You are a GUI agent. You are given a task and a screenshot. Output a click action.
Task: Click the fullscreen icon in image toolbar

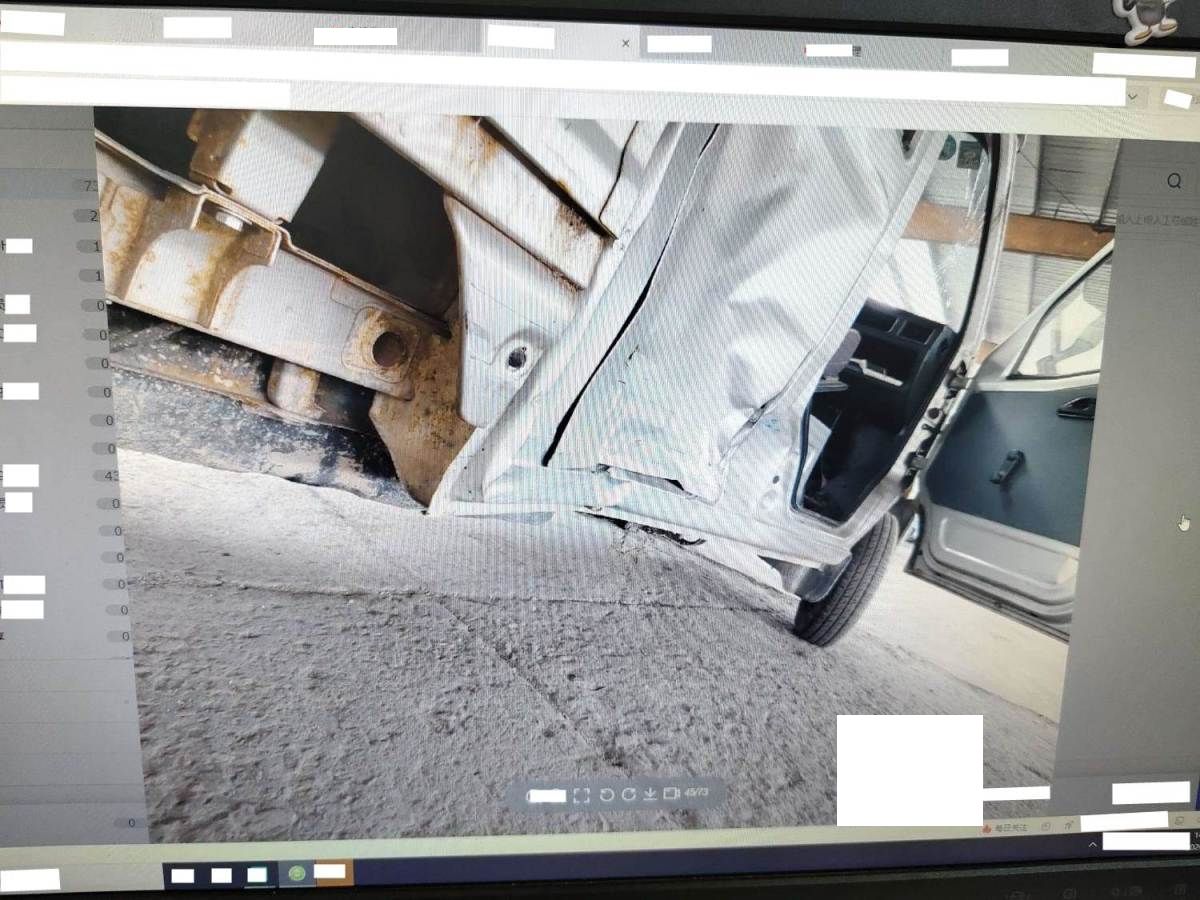[581, 795]
